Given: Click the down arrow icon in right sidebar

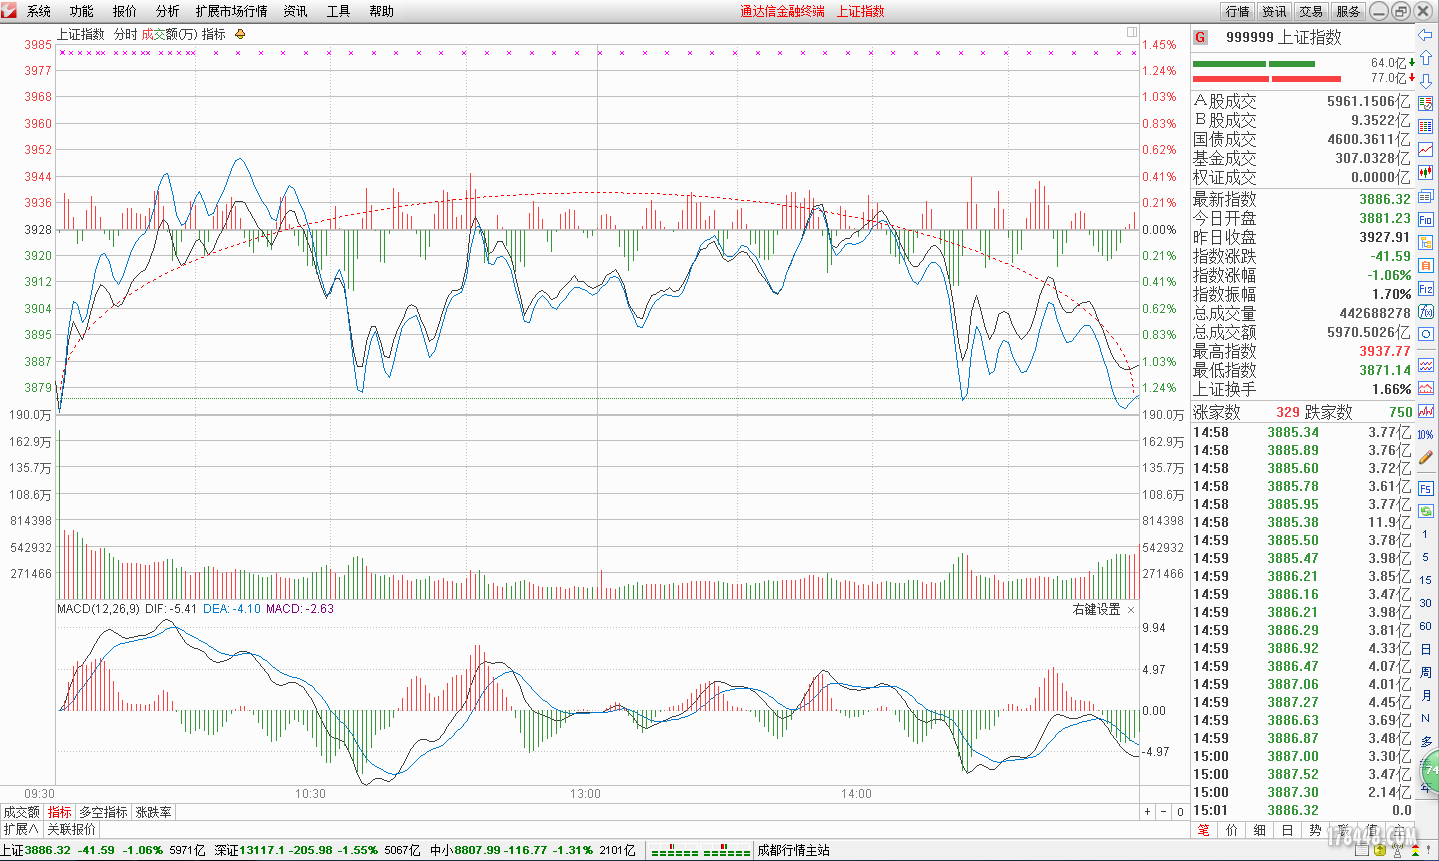Looking at the screenshot, I should click(x=1425, y=81).
